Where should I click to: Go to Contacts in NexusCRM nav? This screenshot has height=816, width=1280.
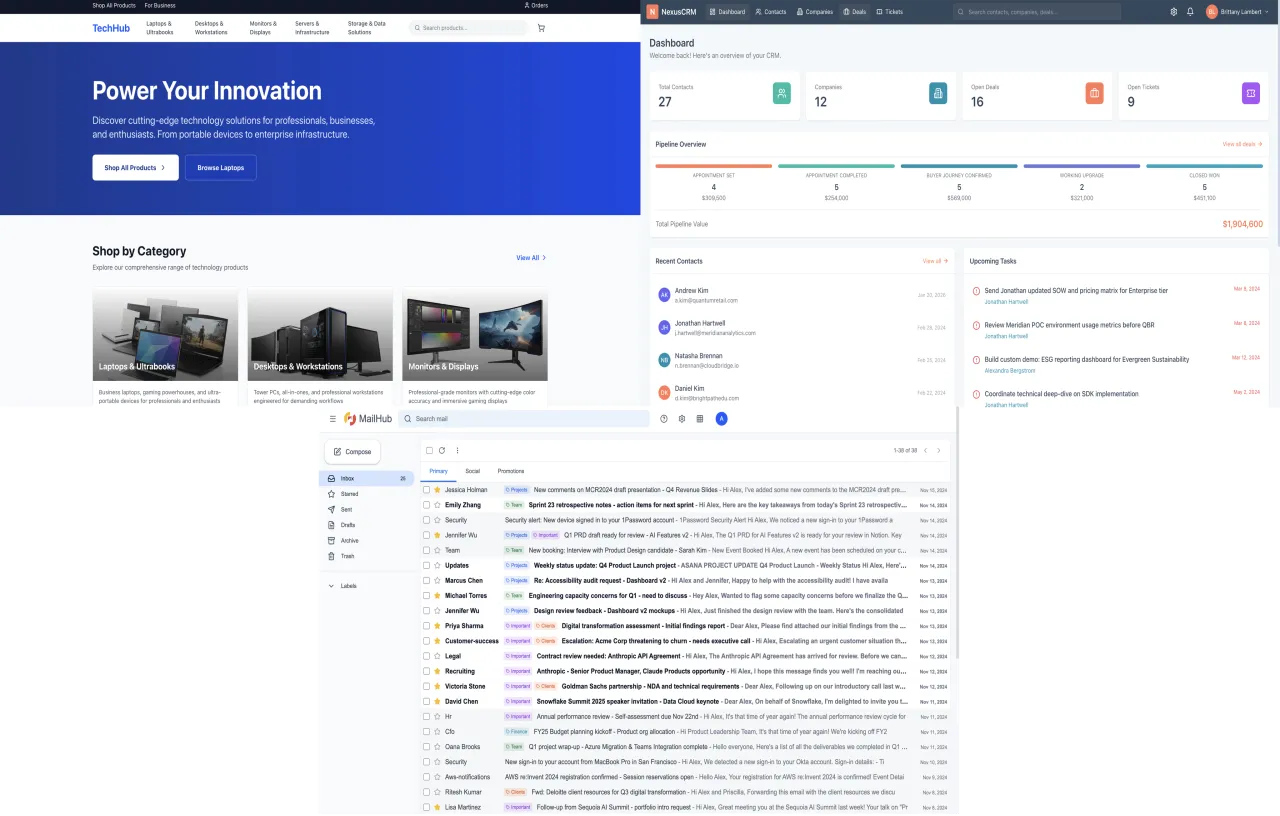[x=770, y=12]
